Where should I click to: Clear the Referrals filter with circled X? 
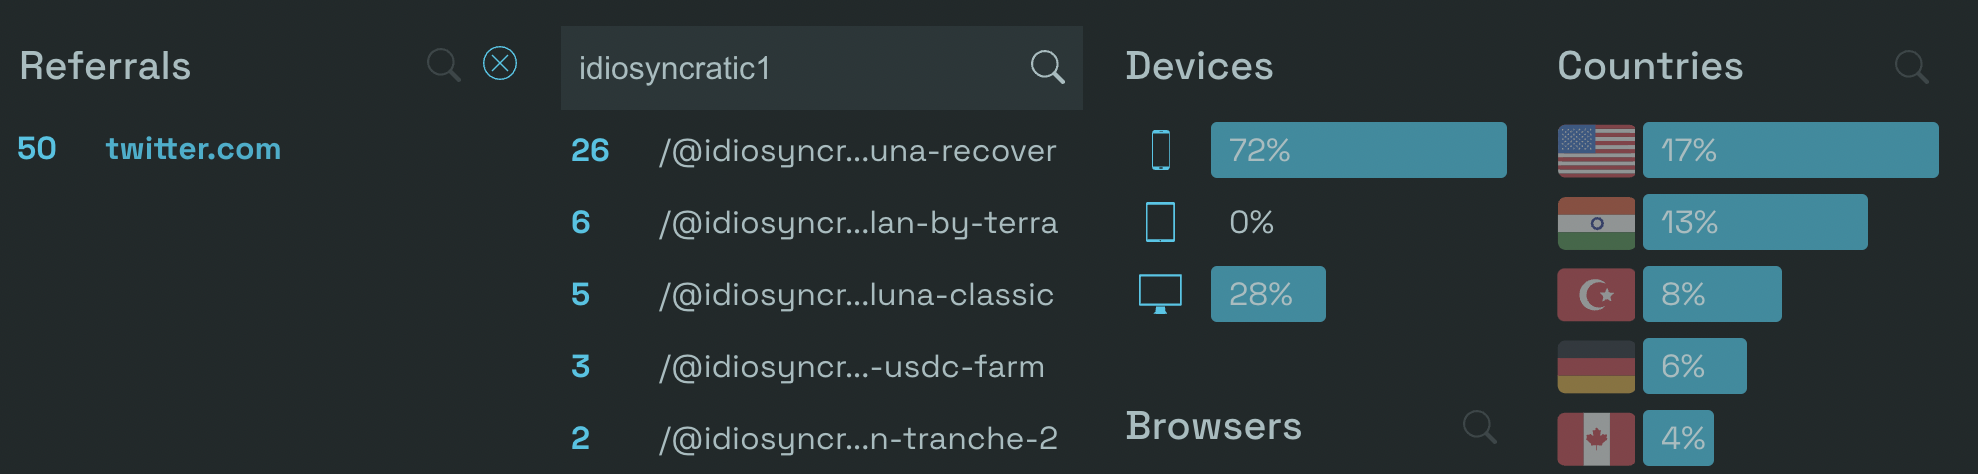(500, 64)
